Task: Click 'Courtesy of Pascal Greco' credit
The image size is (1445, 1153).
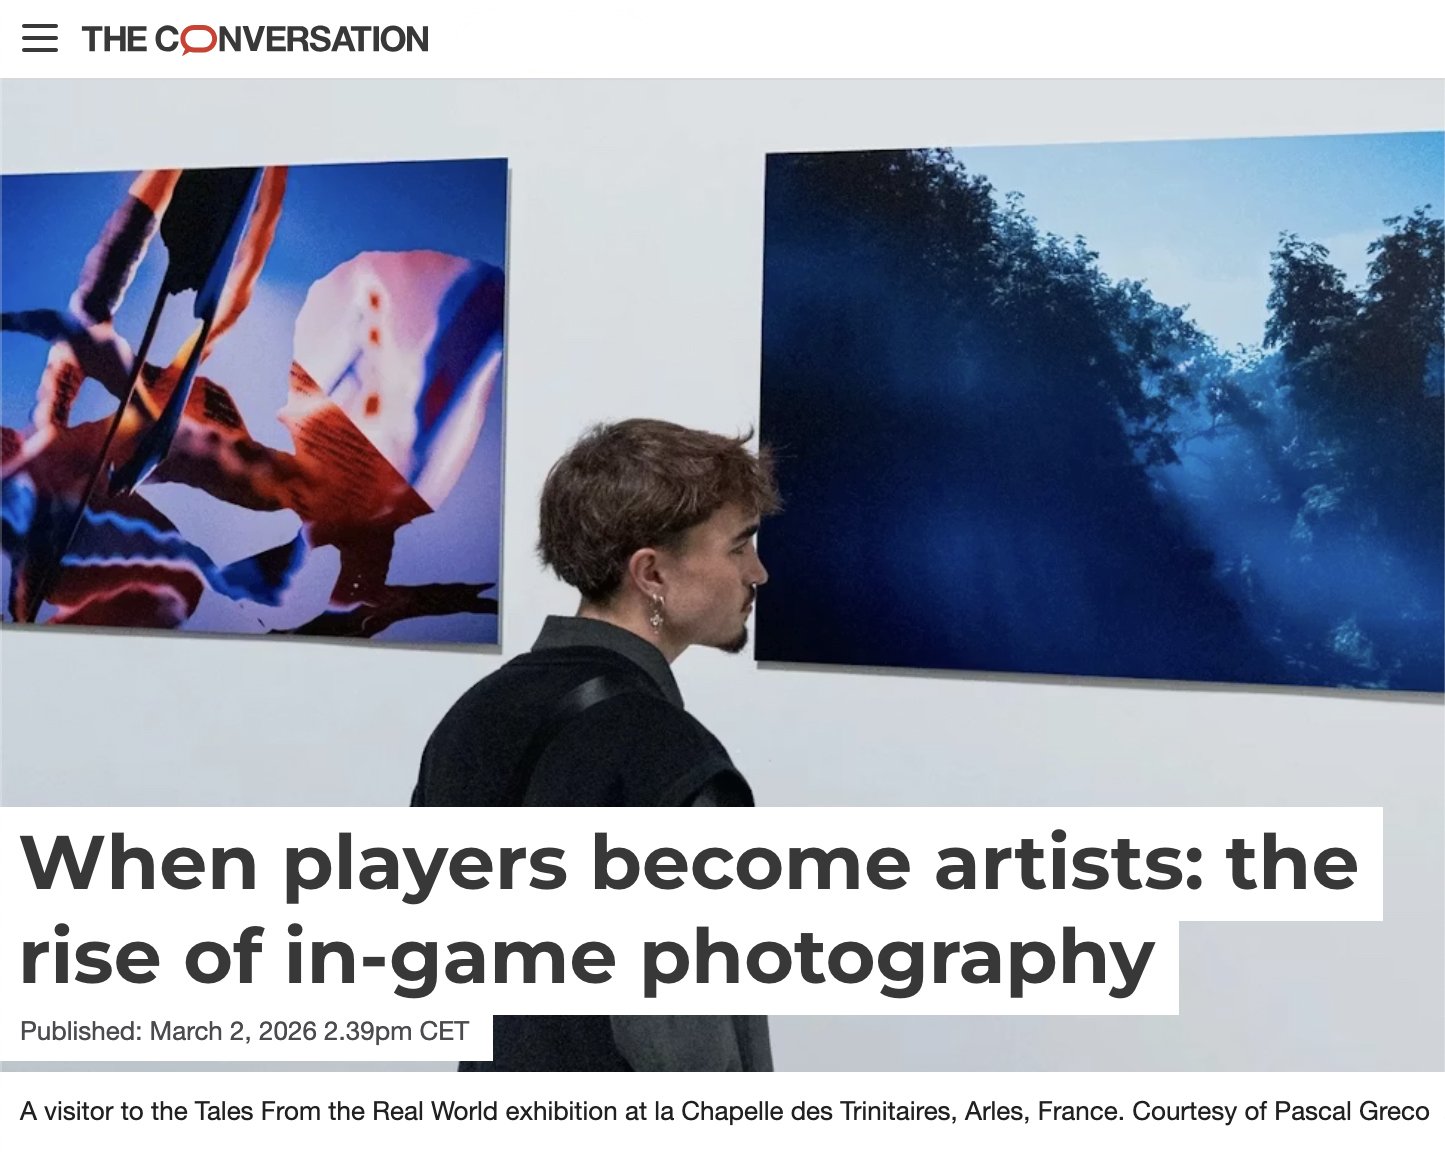Action: coord(1281,1111)
